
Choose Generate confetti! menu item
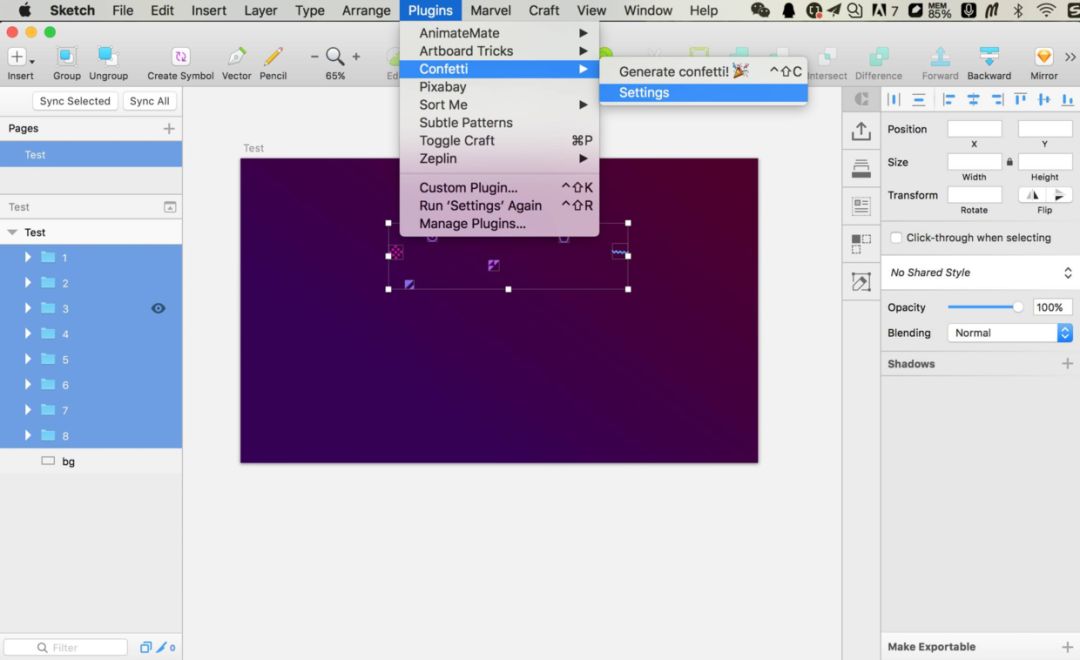click(x=703, y=72)
